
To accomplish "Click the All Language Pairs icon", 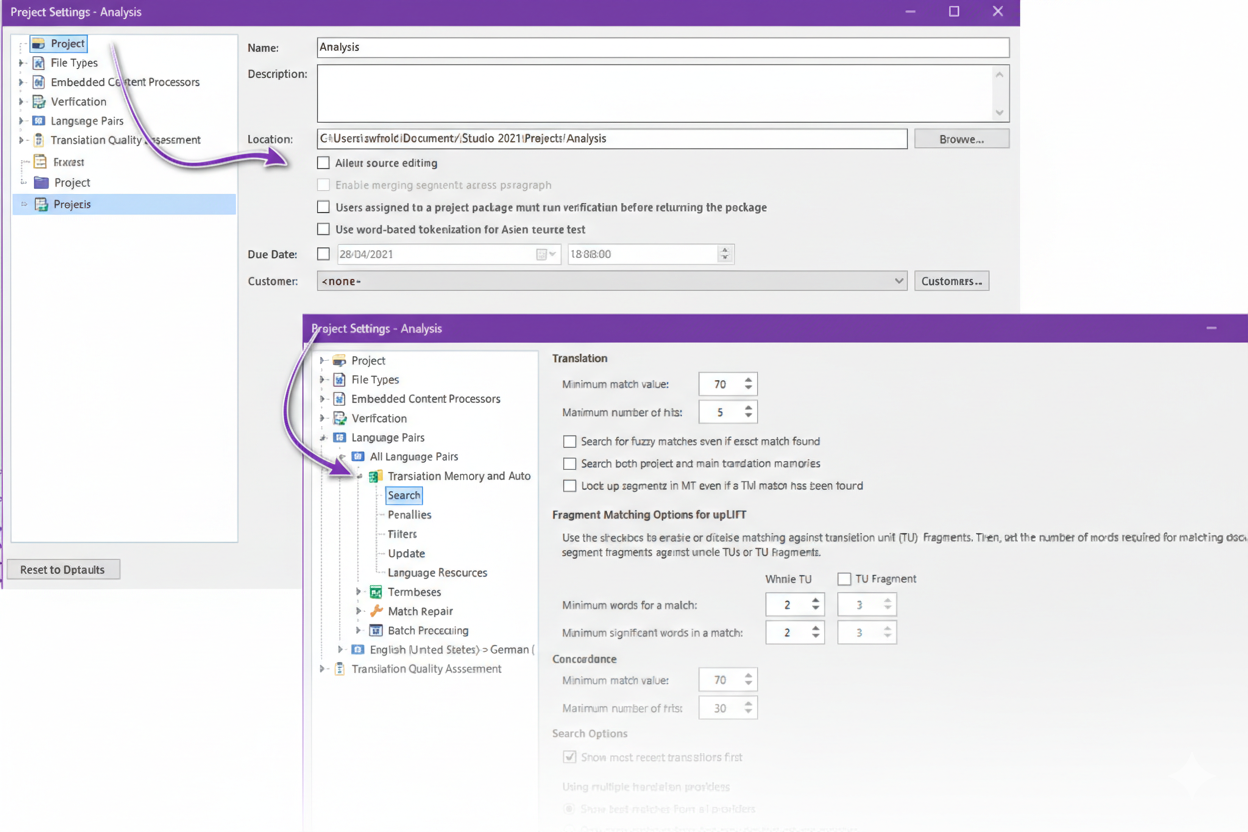I will (x=358, y=456).
